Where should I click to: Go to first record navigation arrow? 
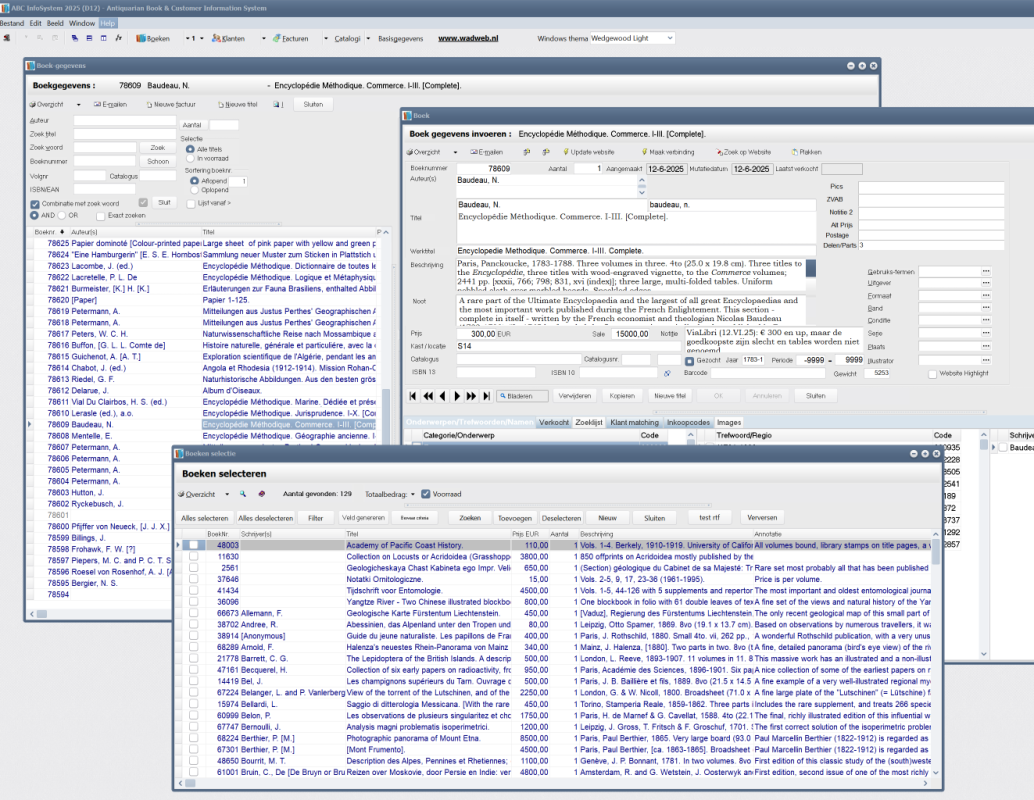coord(413,396)
